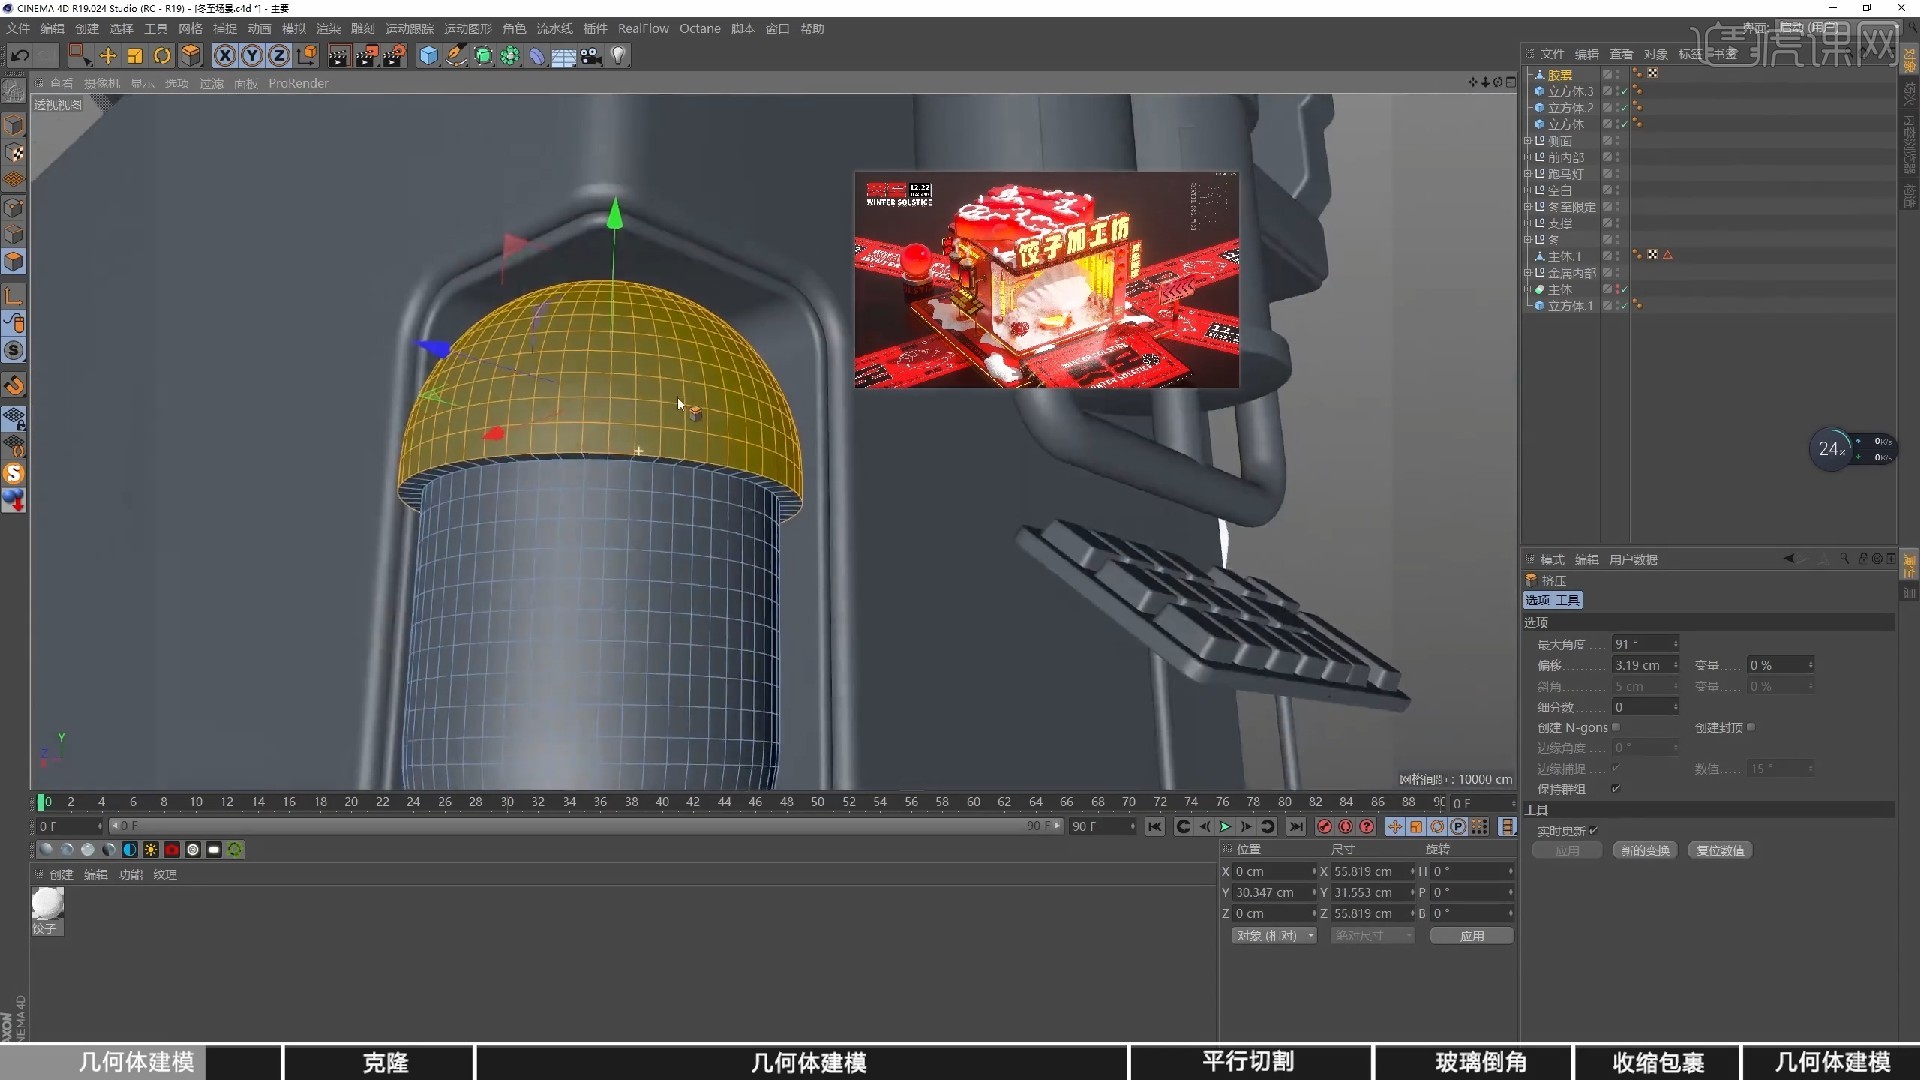Enable 创建 N-gons checkbox
Screen dimensions: 1920x1080
tap(1616, 727)
